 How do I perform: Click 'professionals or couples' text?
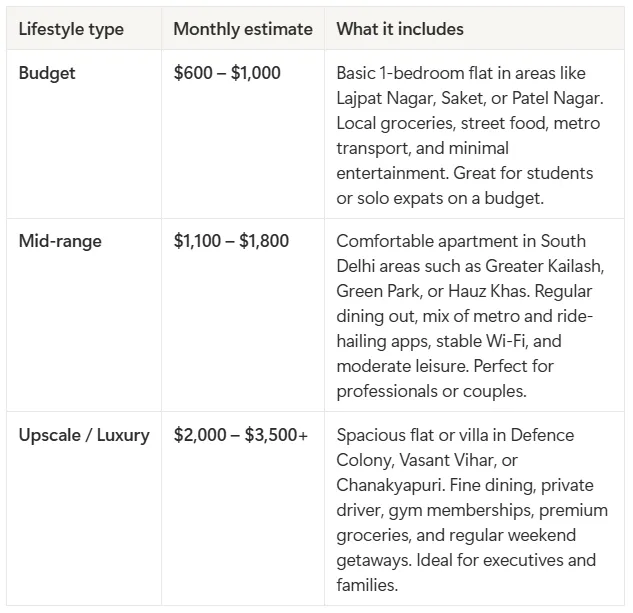point(431,391)
